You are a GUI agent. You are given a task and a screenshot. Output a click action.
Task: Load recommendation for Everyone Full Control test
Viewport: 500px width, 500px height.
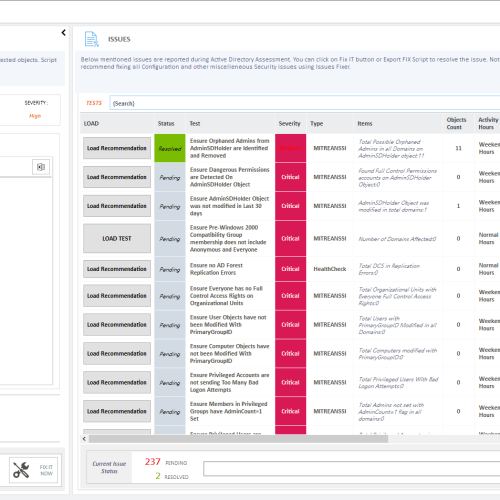tap(117, 296)
